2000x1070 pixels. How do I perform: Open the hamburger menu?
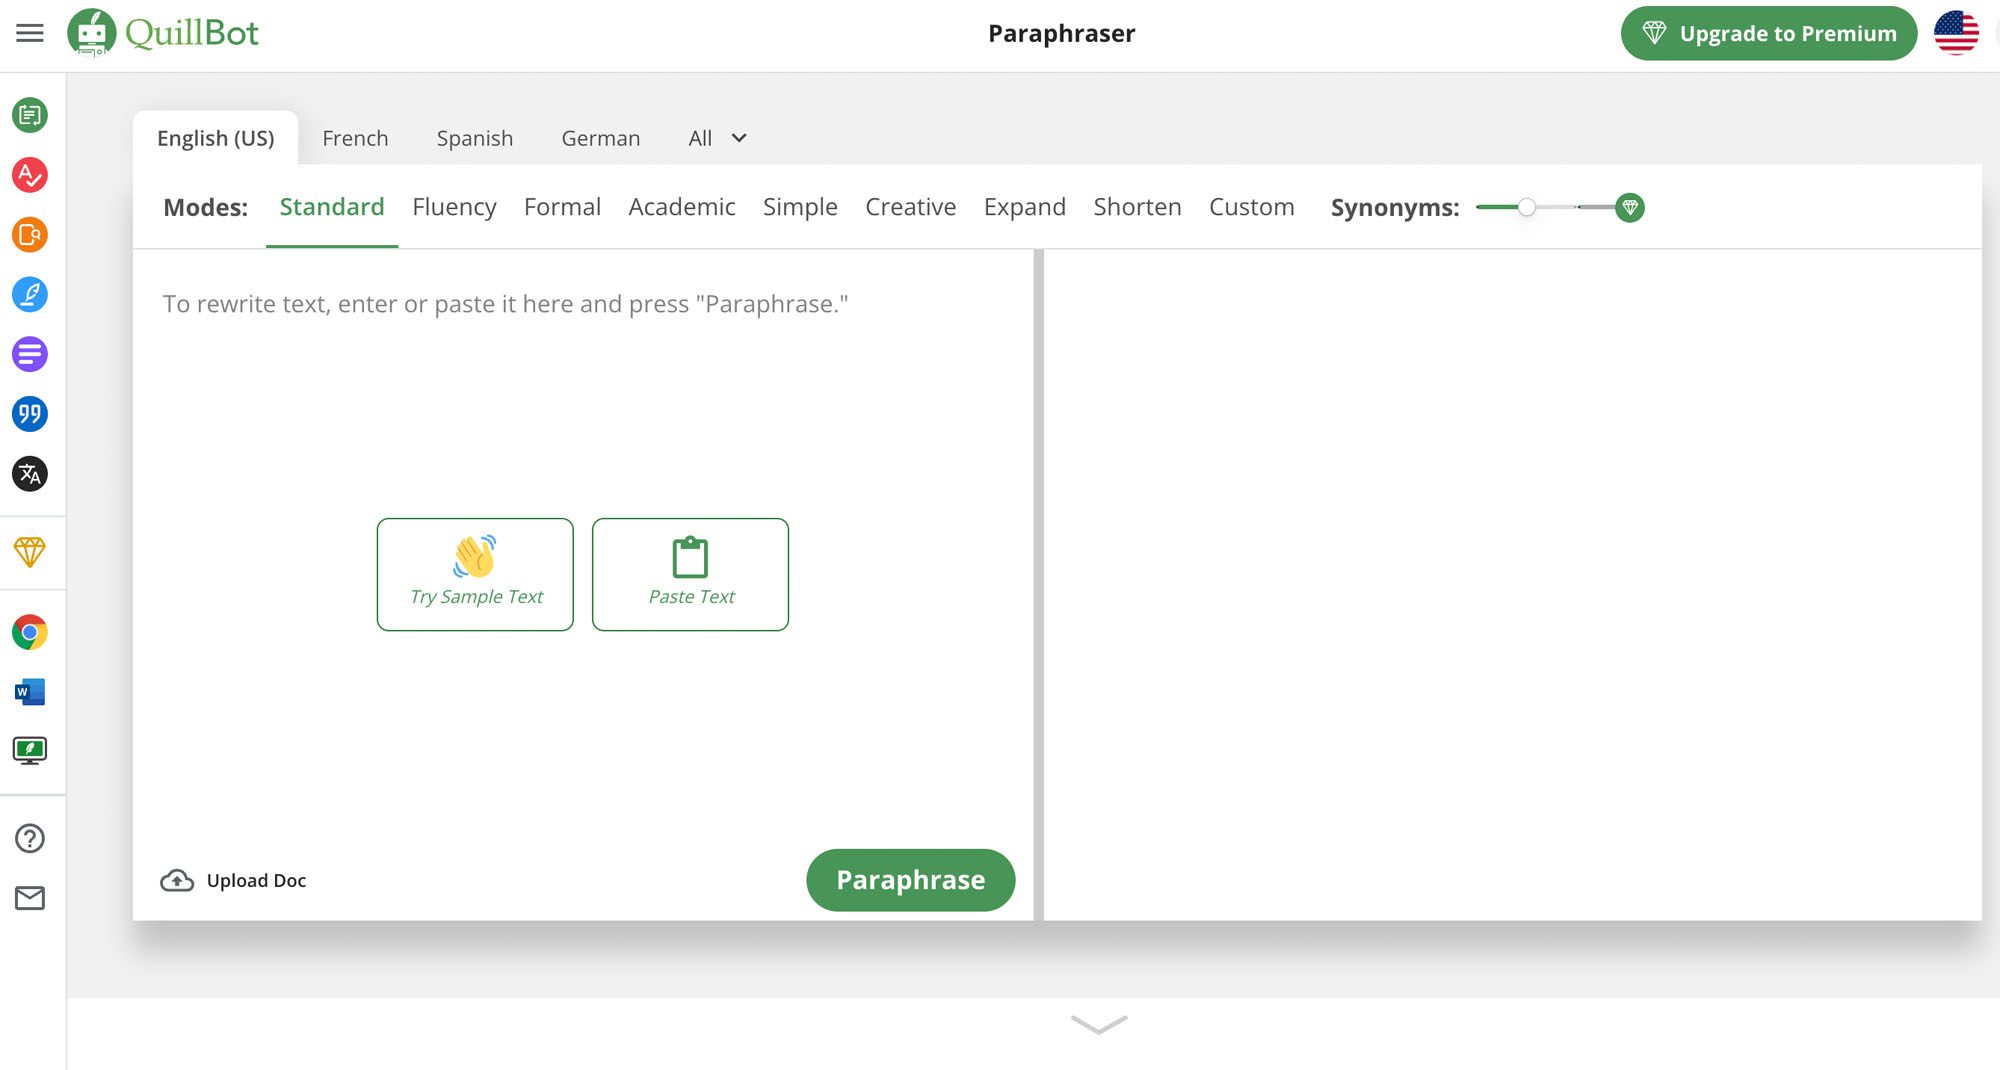tap(30, 33)
